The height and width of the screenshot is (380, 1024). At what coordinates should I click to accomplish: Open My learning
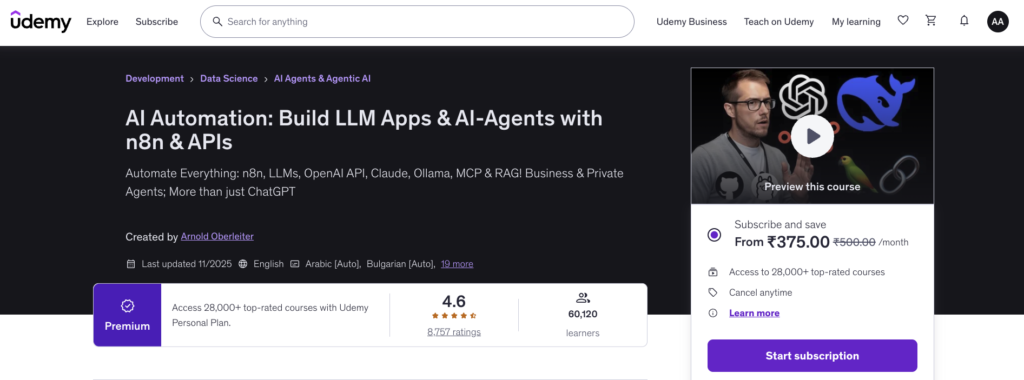pos(856,22)
